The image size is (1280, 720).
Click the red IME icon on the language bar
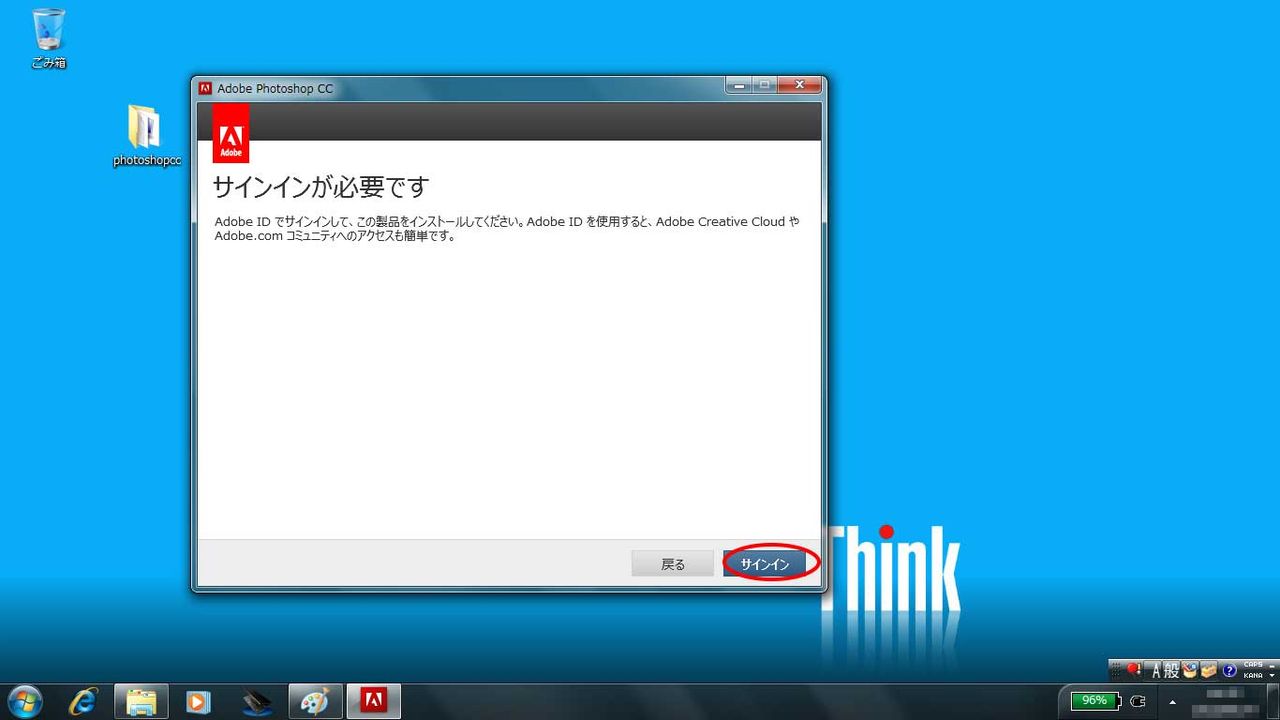point(1134,670)
